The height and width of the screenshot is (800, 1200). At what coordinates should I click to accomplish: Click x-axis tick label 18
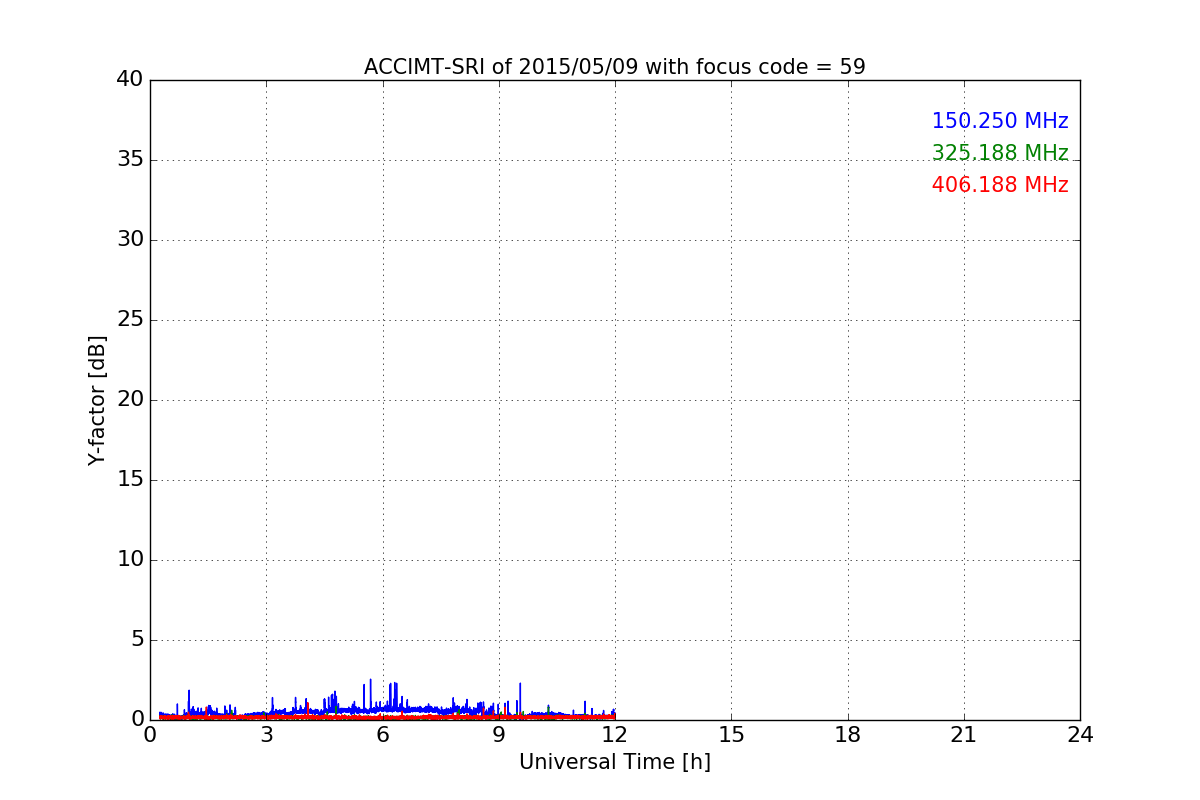(848, 735)
